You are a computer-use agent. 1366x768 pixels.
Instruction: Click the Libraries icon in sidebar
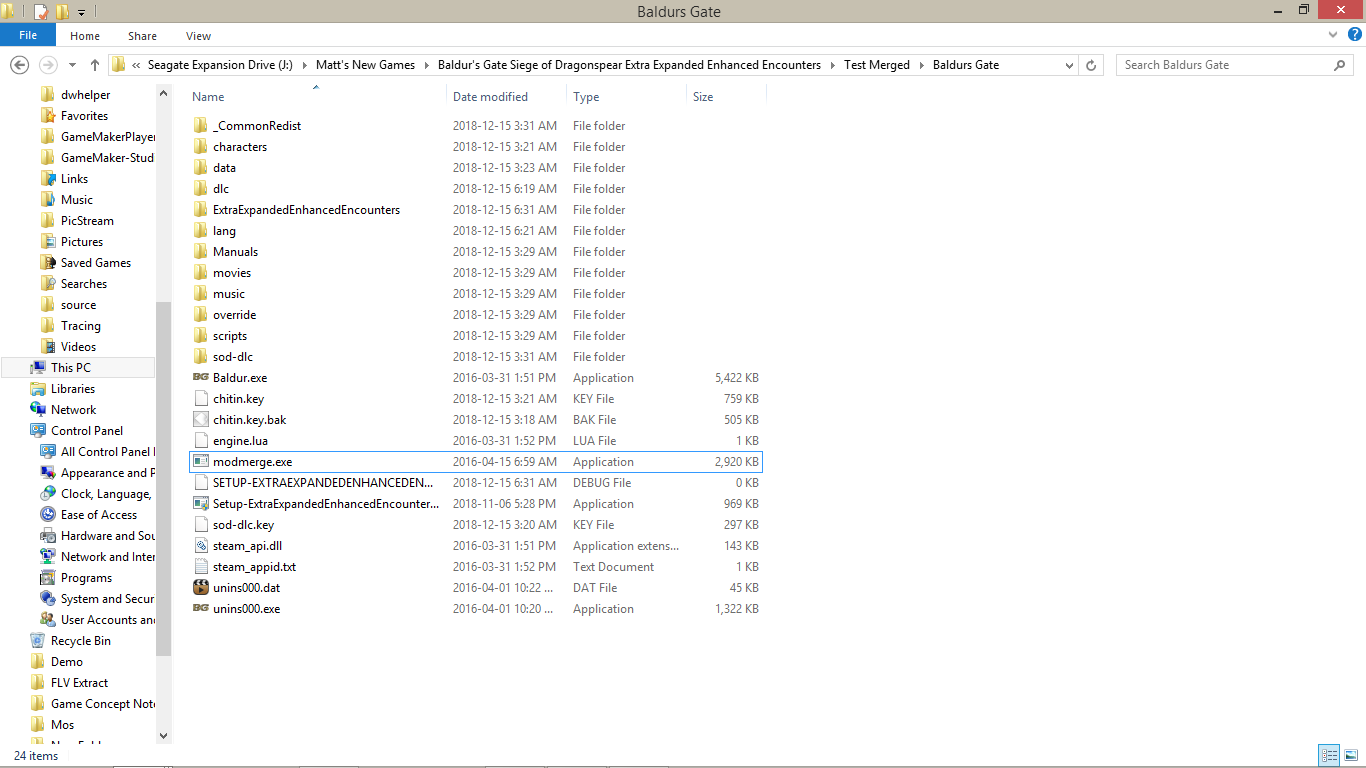(x=38, y=389)
